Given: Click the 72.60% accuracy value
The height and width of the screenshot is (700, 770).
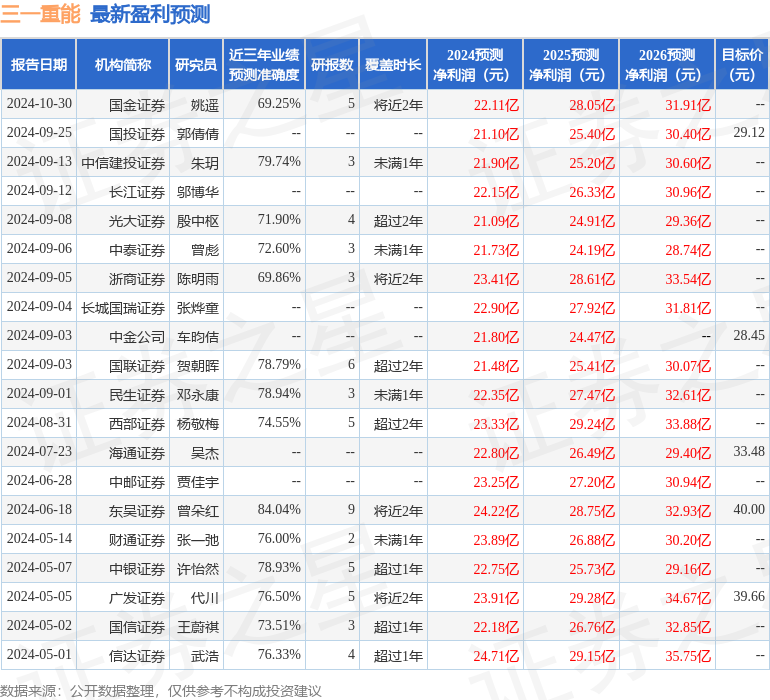Looking at the screenshot, I should click(279, 249).
